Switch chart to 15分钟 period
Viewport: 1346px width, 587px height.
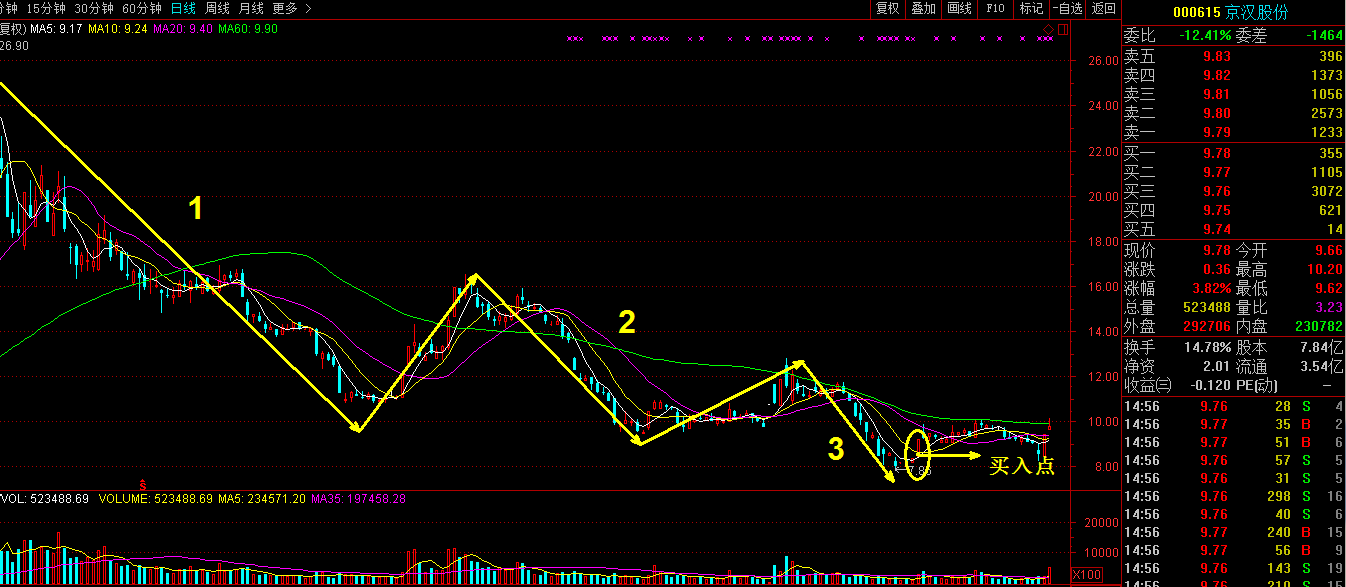point(44,8)
